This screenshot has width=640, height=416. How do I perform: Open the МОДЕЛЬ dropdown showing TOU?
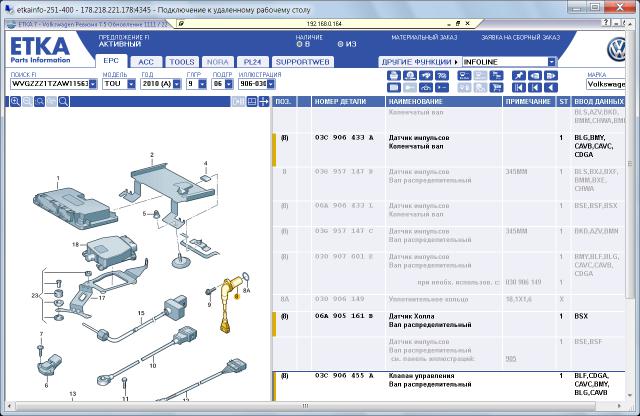click(x=131, y=84)
